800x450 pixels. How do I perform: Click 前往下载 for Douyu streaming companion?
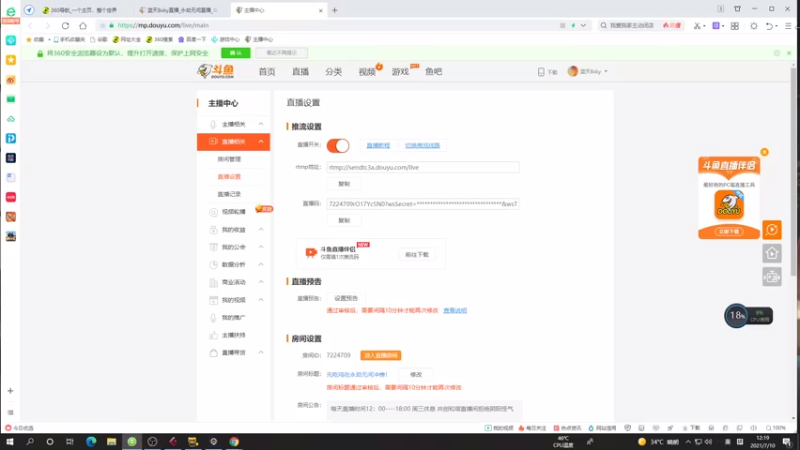click(417, 255)
